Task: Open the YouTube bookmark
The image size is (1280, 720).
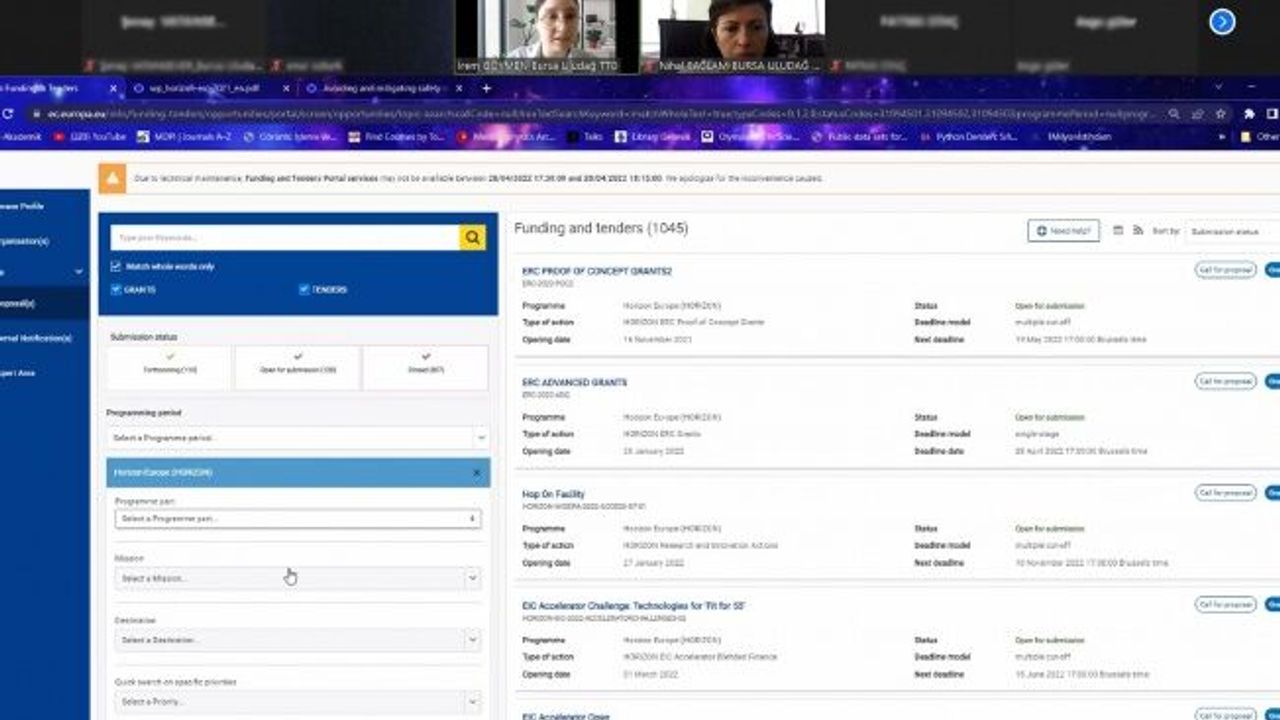Action: [90, 137]
